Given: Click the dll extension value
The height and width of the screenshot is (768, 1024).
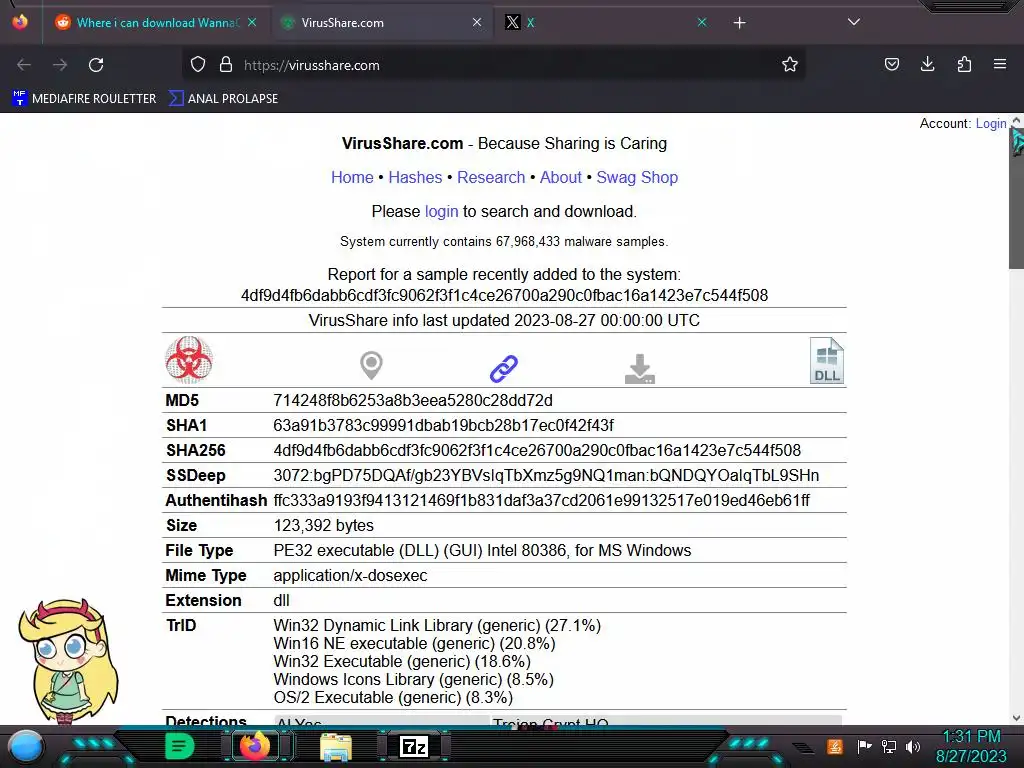Looking at the screenshot, I should coord(281,600).
